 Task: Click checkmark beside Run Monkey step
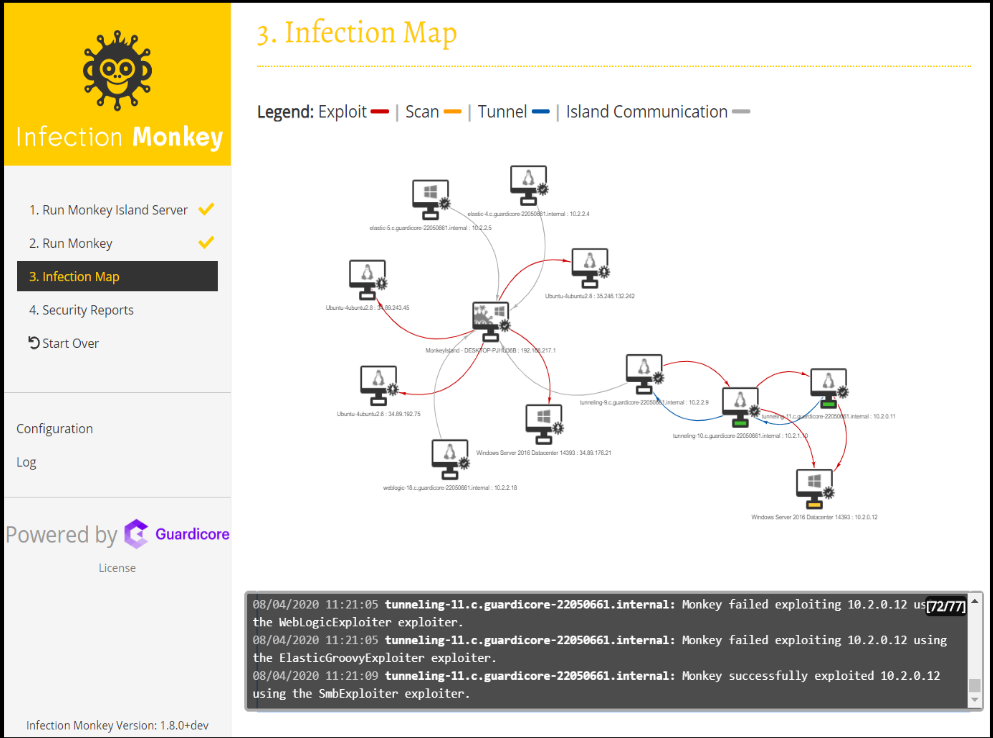pos(206,242)
